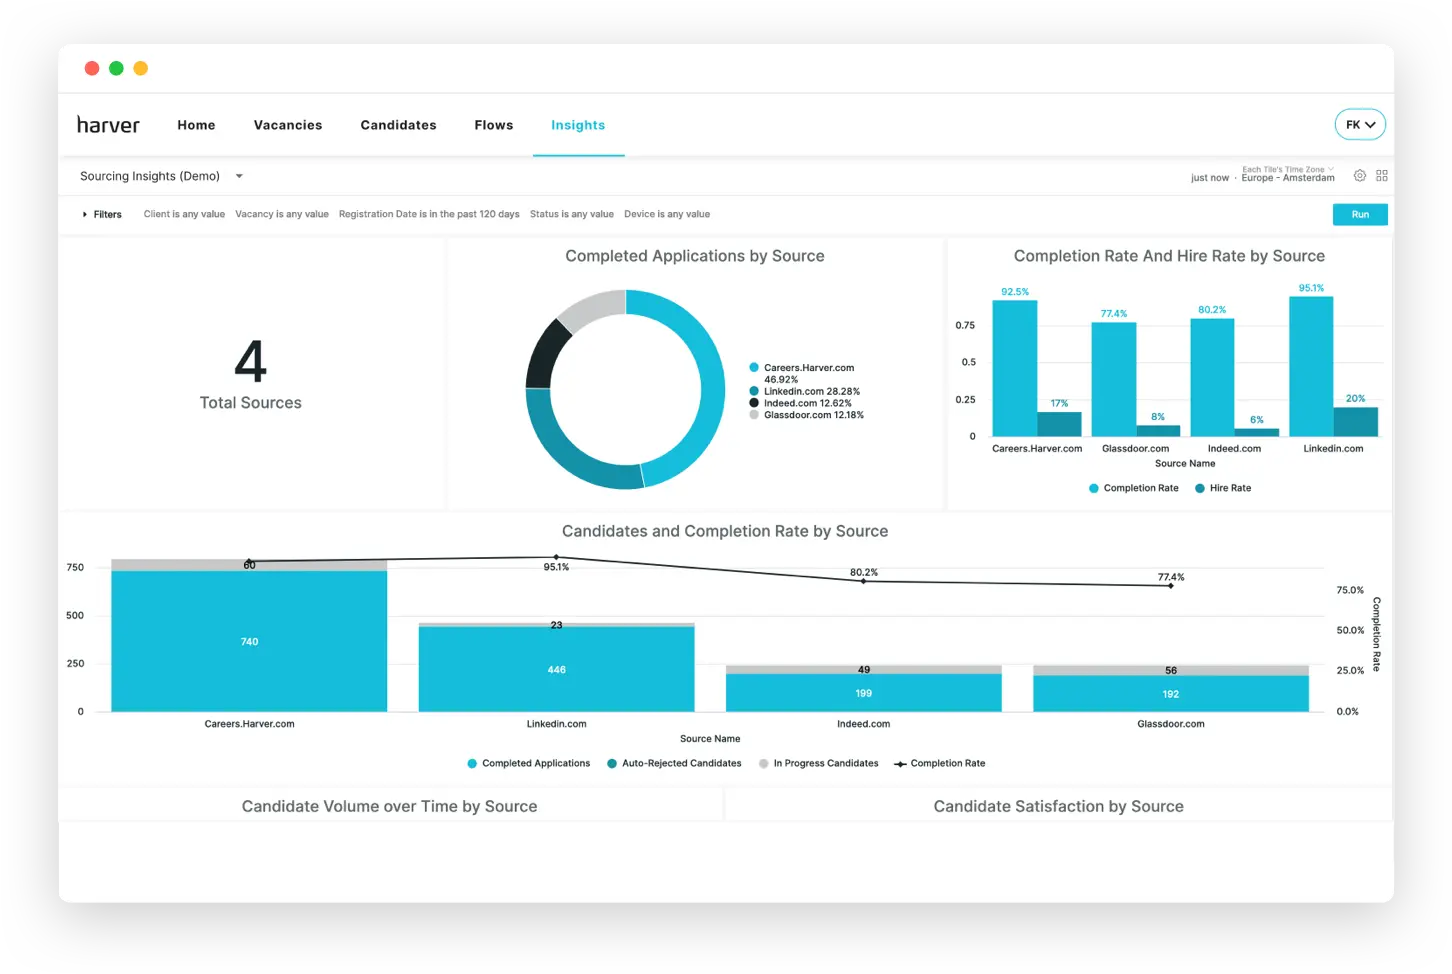Viewport: 1452px width, 974px height.
Task: Click the 'Status is any value' filter
Action: [572, 214]
